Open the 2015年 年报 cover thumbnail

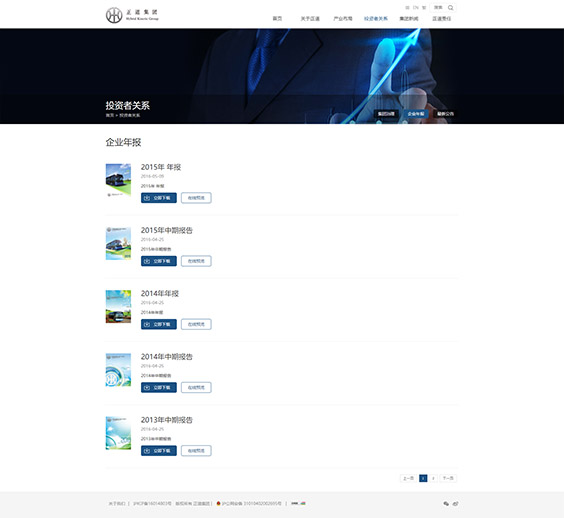point(118,180)
